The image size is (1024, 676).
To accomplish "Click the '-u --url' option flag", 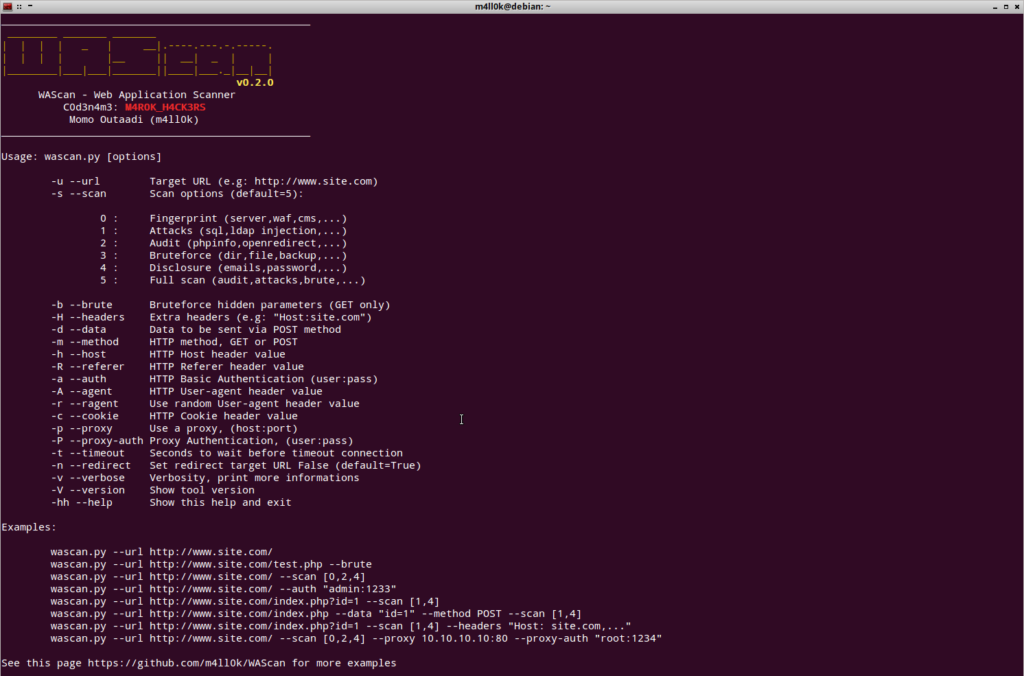I will pyautogui.click(x=75, y=182).
